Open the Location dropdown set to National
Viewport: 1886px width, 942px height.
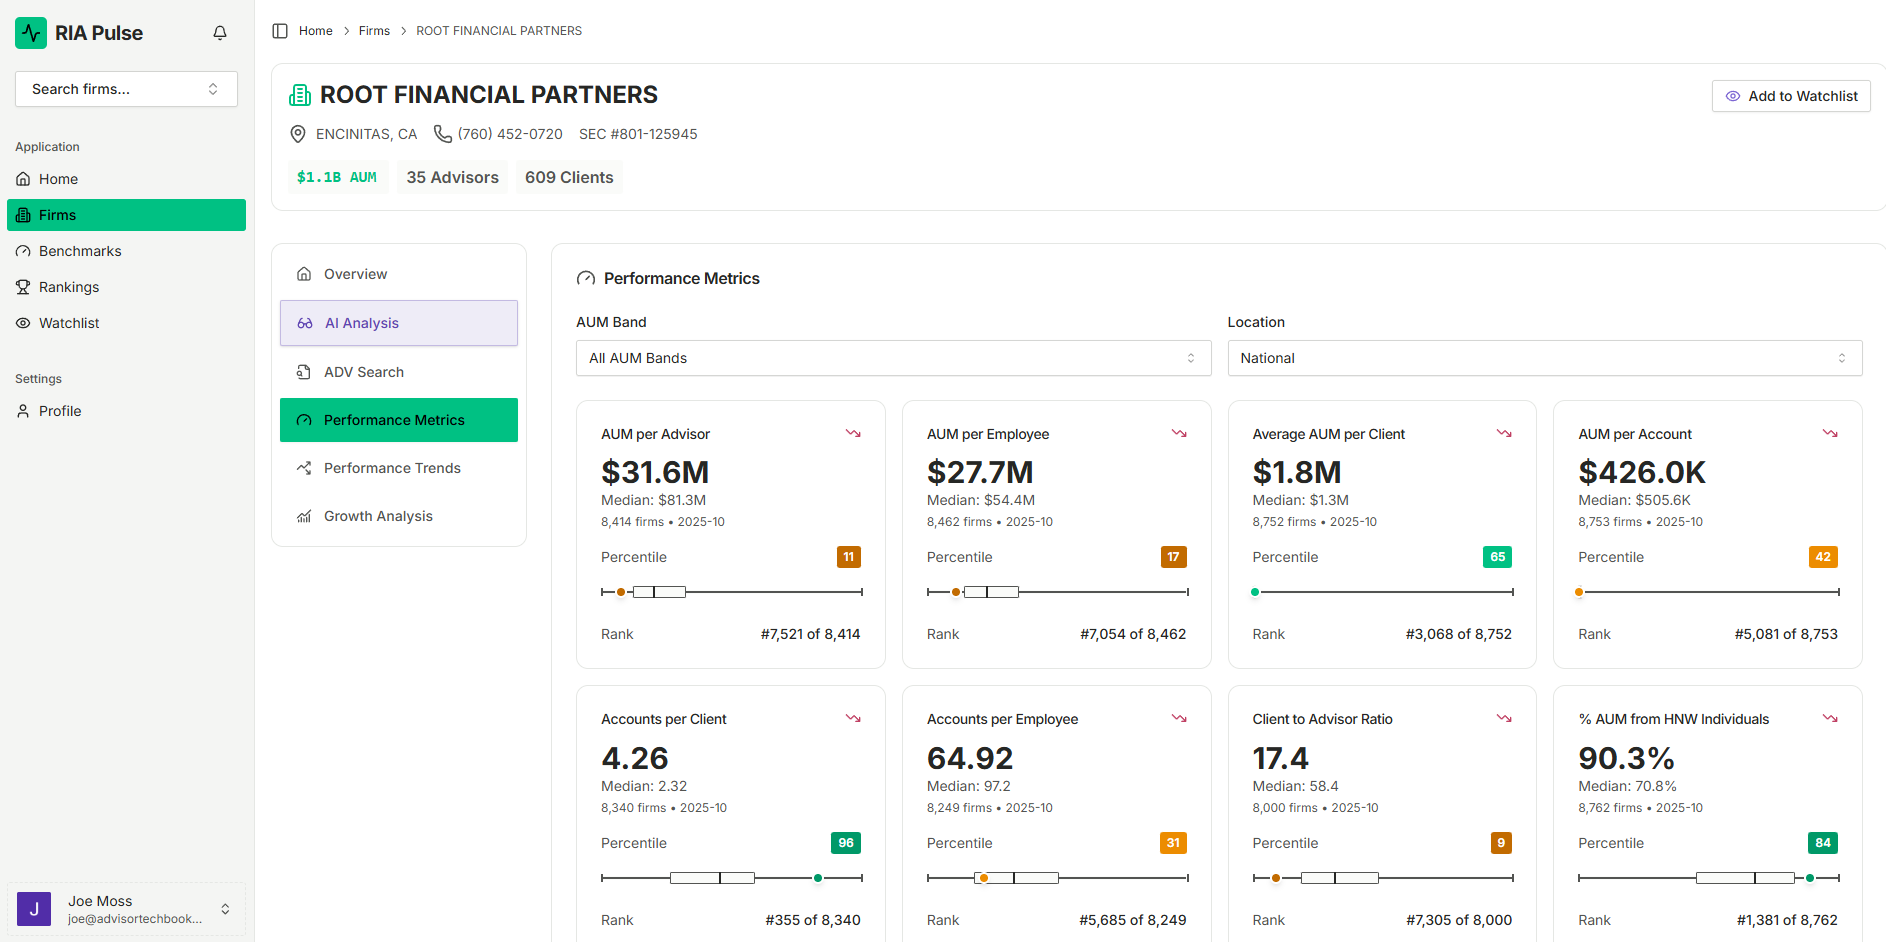[1544, 358]
